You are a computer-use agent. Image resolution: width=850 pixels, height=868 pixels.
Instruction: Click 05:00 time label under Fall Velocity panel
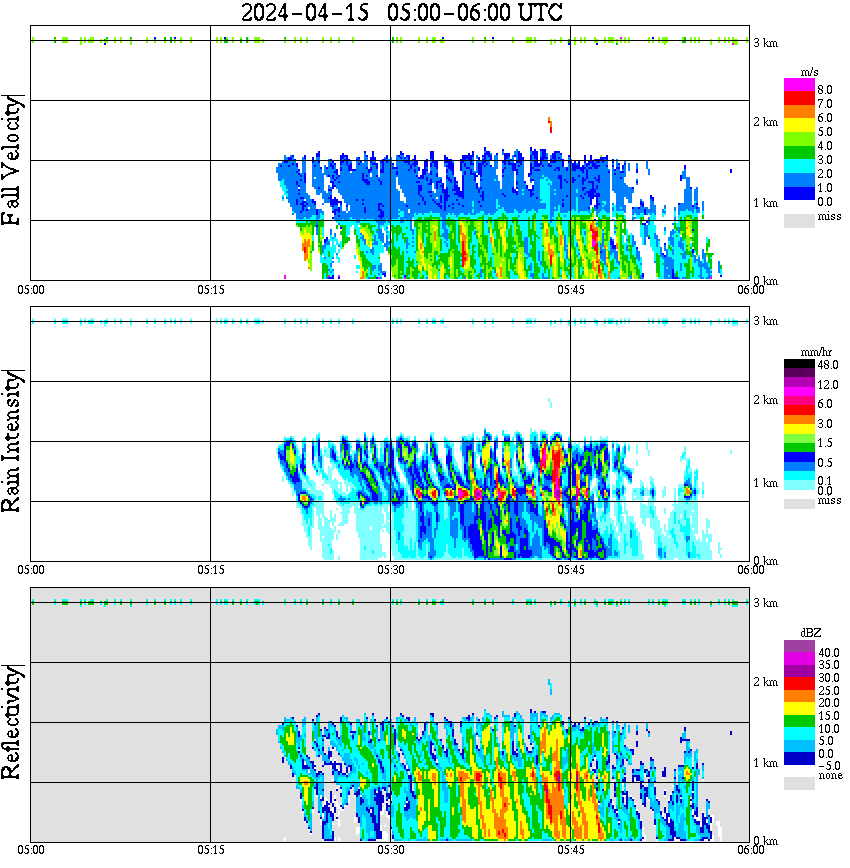coord(31,290)
